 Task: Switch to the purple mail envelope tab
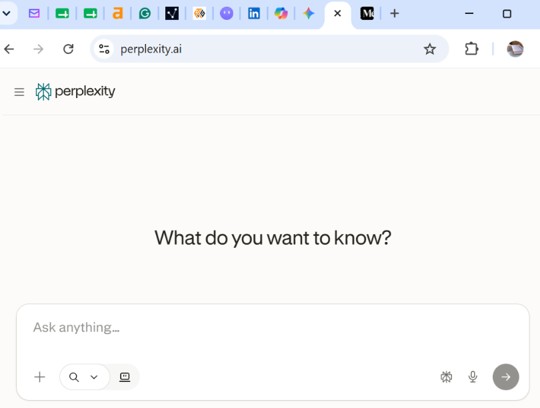(x=34, y=13)
